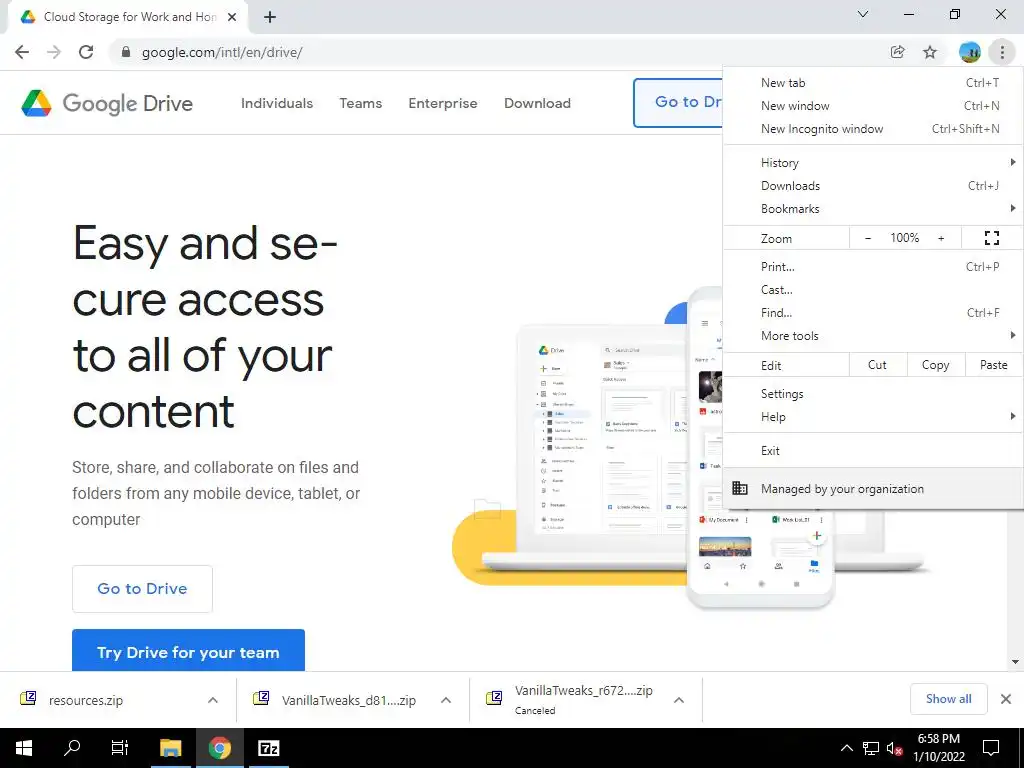Screen dimensions: 1024x768
Task: Select New tab from the menu
Action: (x=873, y=83)
